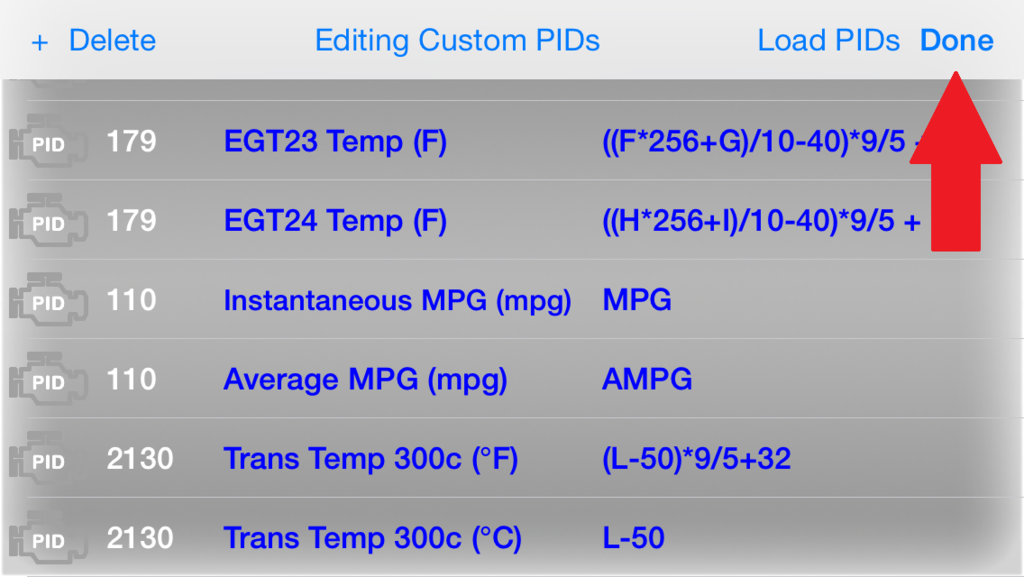
Task: Open the EGT23 Temp (F) entry
Action: point(512,141)
